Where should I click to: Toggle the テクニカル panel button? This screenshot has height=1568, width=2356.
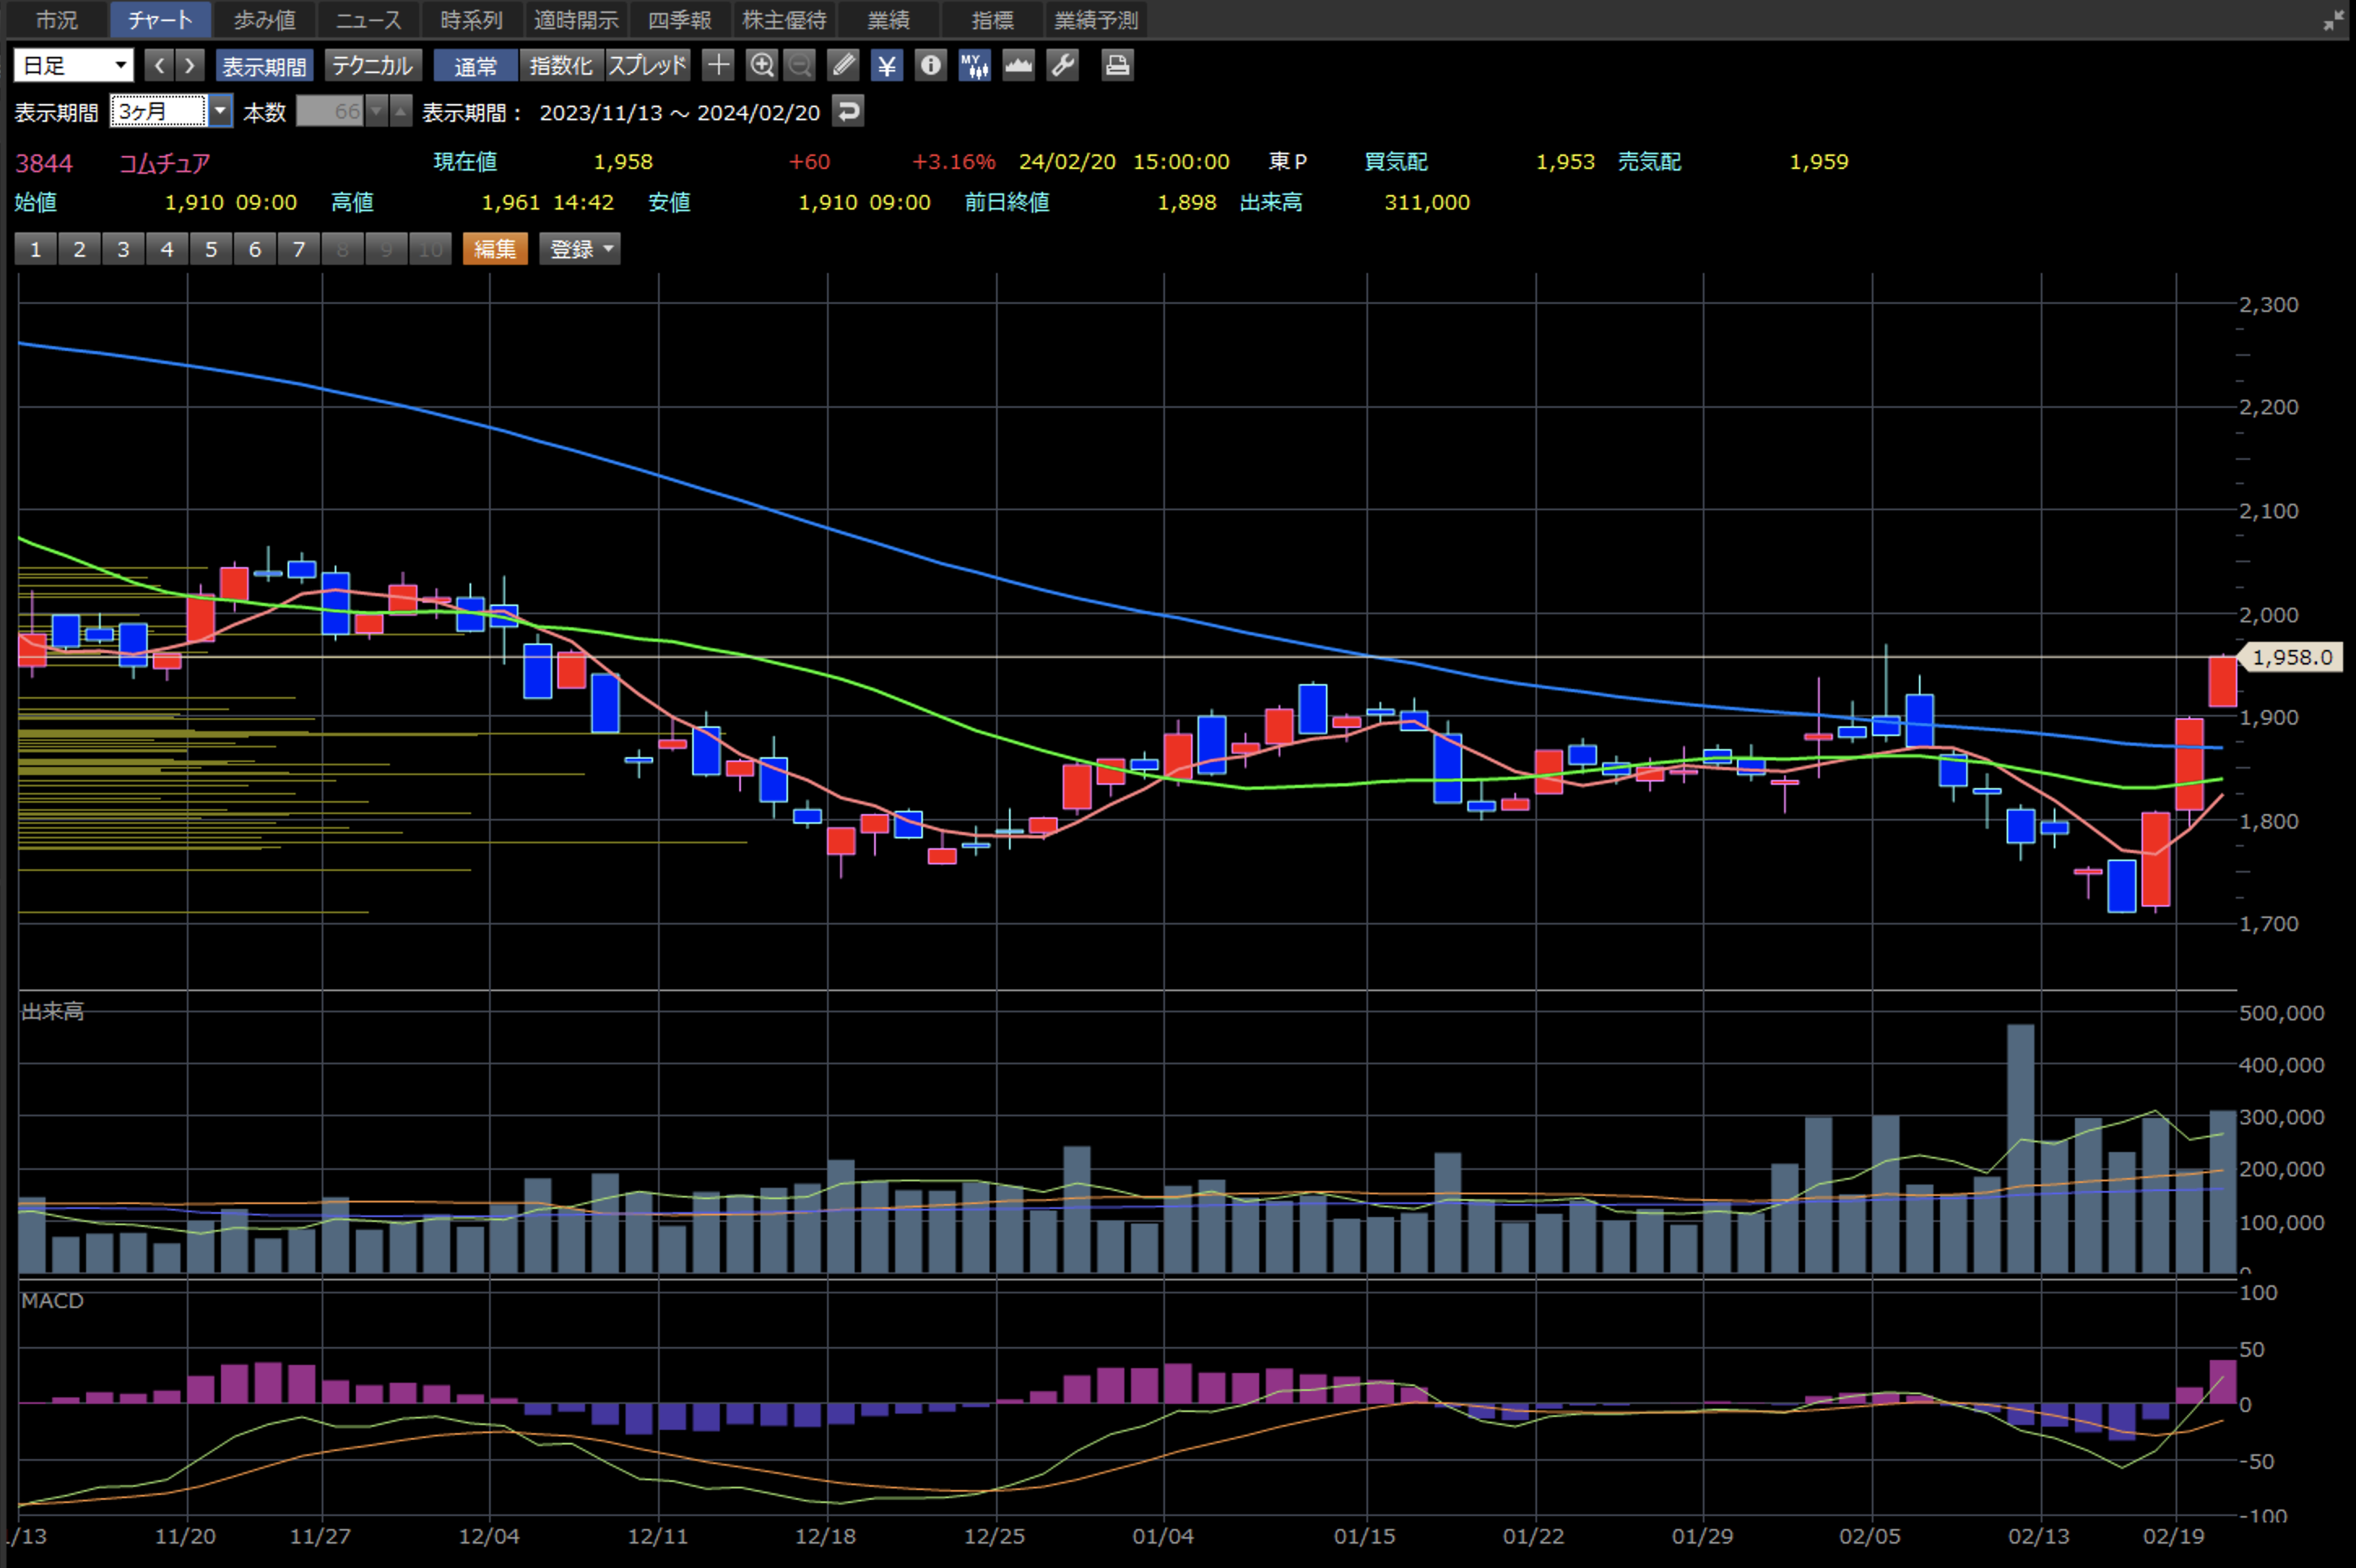coord(372,66)
